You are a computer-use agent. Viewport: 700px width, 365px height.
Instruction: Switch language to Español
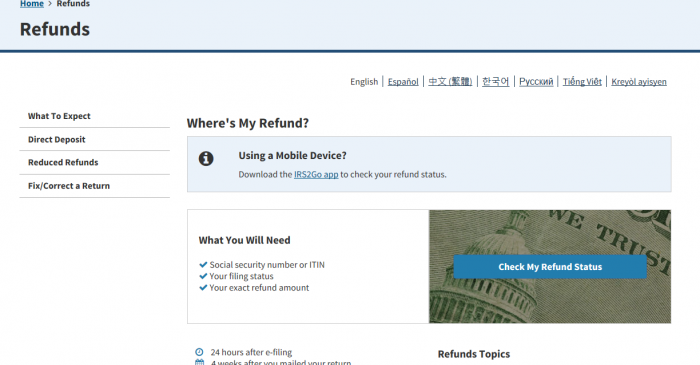(x=403, y=82)
